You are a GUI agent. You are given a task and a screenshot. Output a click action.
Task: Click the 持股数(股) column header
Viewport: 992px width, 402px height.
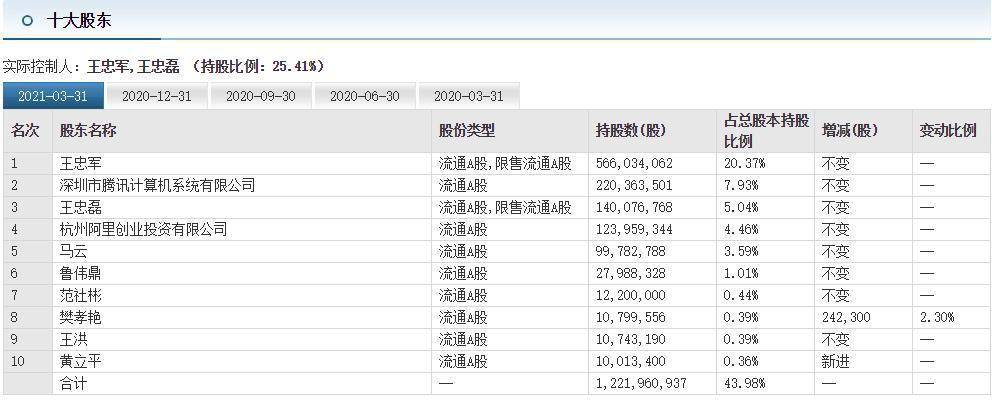coord(631,131)
